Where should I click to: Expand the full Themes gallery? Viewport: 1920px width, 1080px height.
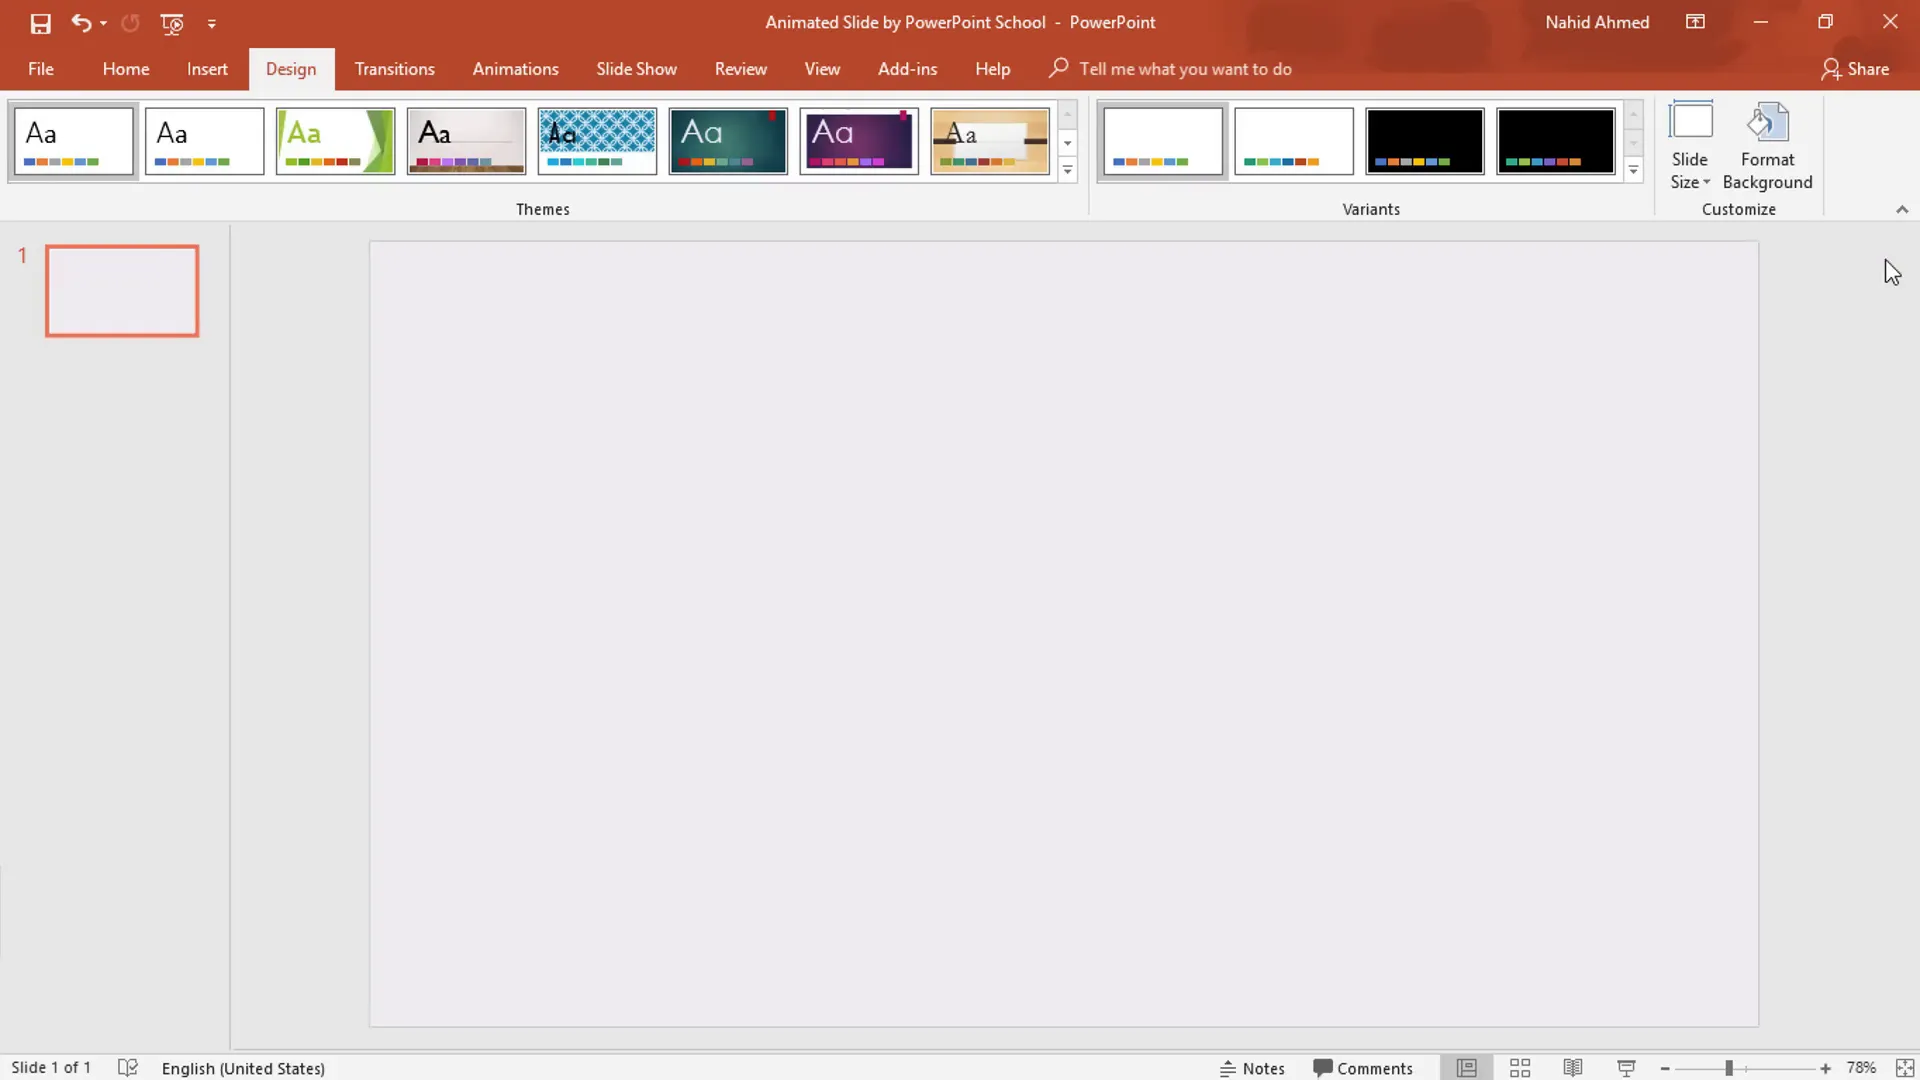1068,170
